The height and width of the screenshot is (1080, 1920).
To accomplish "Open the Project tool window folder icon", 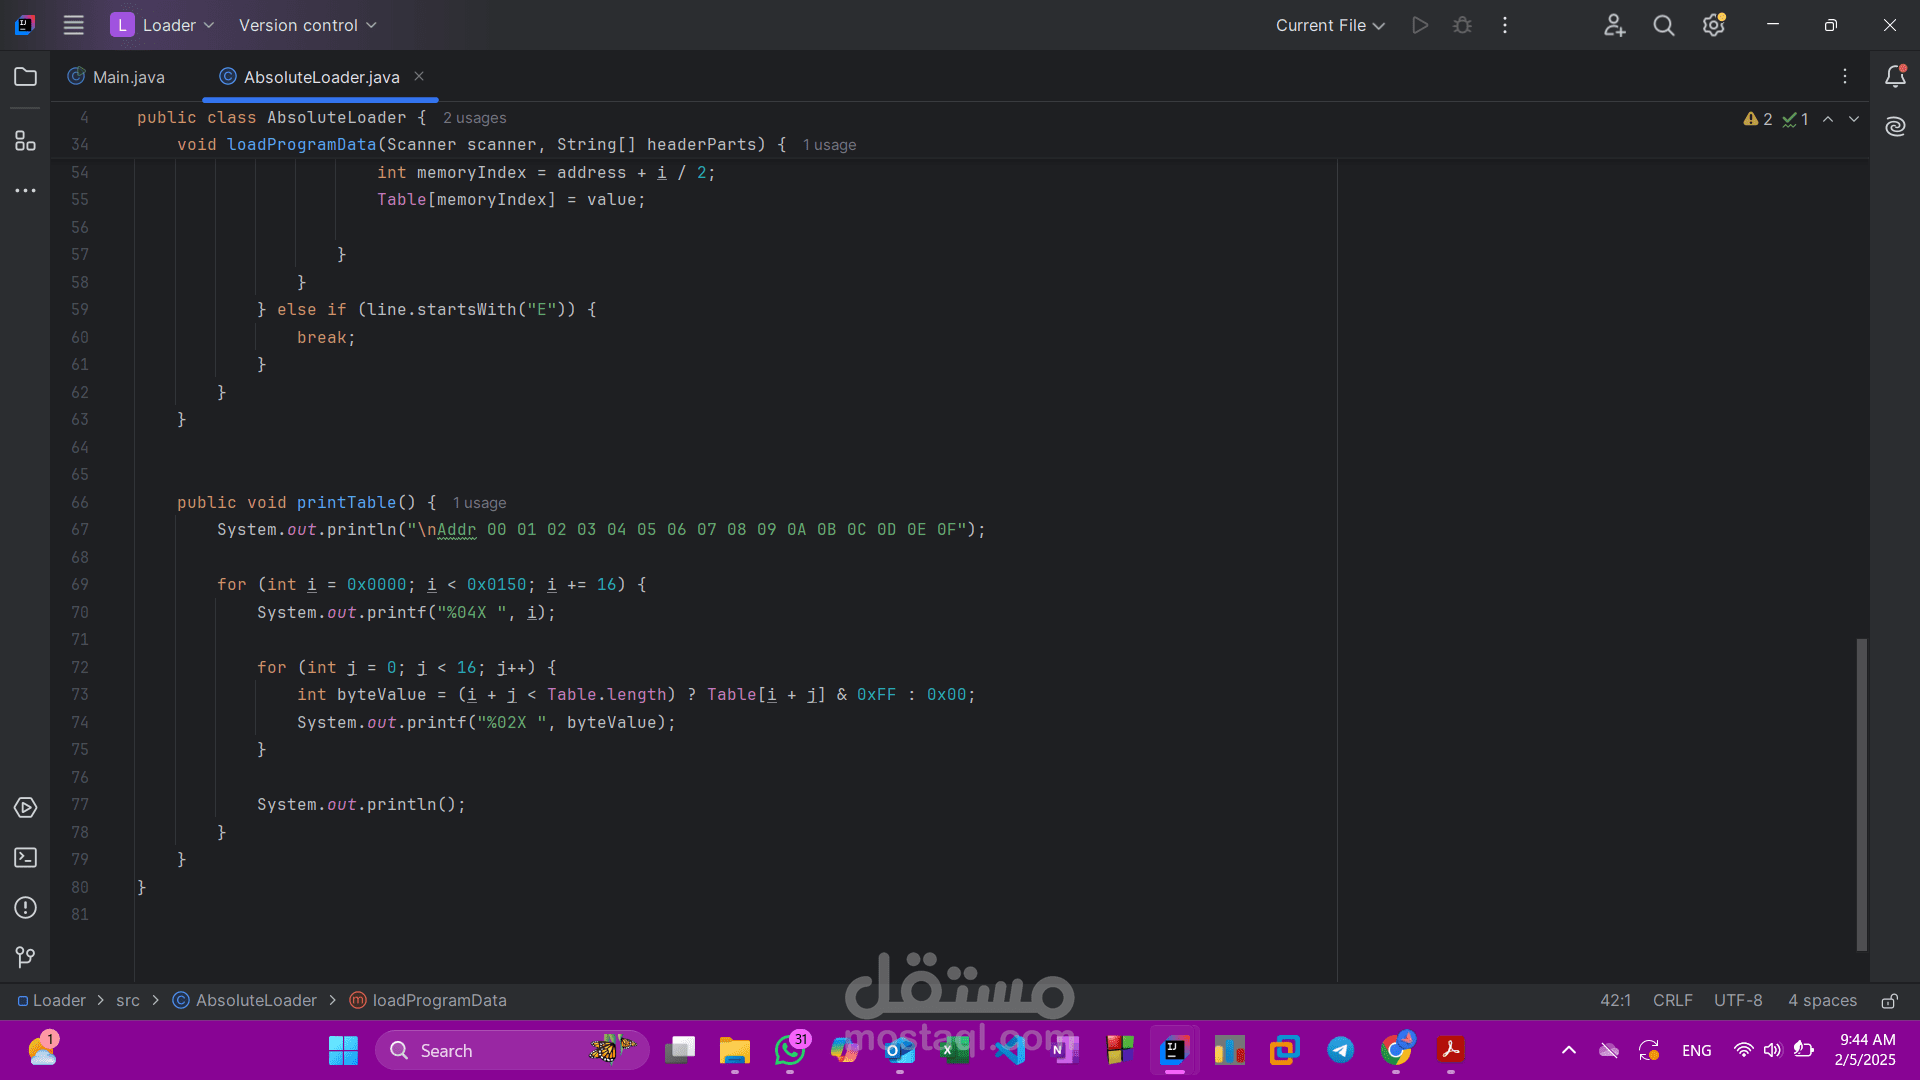I will point(26,77).
